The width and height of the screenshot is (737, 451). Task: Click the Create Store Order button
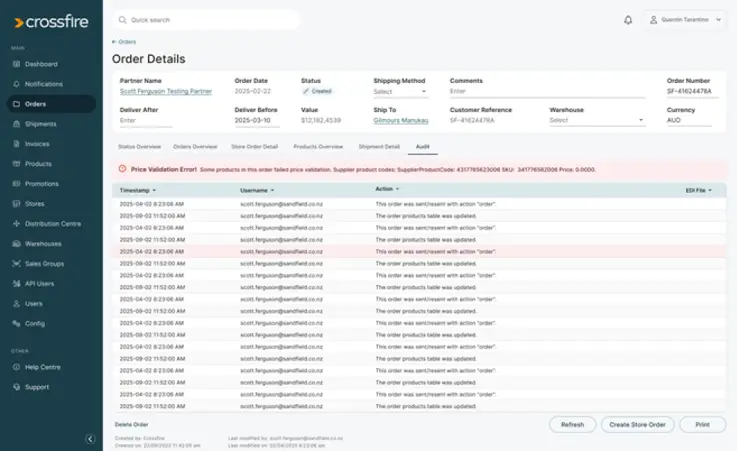(637, 425)
